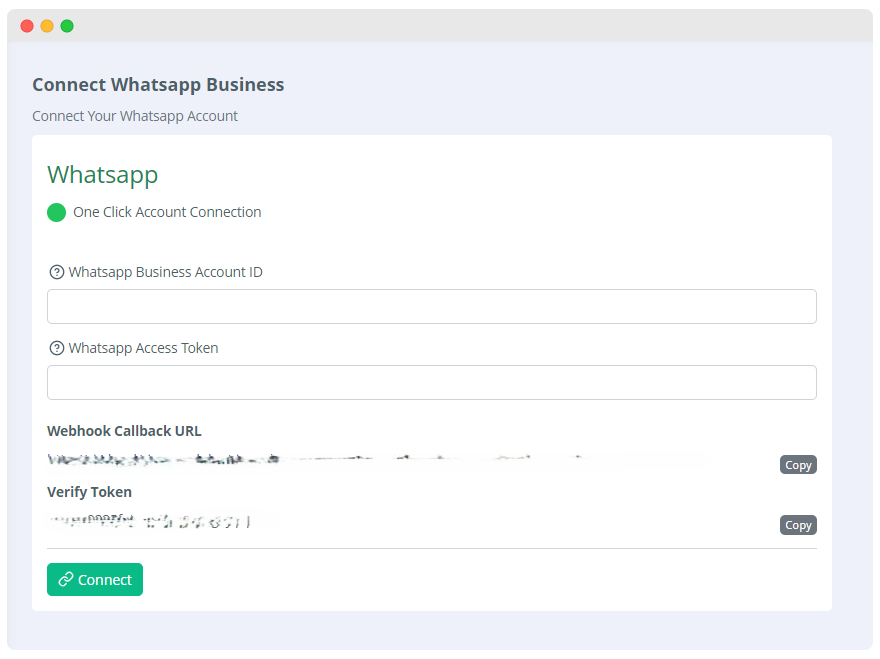Click the green Connect button
Viewport: 880px width, 659px height.
[95, 579]
